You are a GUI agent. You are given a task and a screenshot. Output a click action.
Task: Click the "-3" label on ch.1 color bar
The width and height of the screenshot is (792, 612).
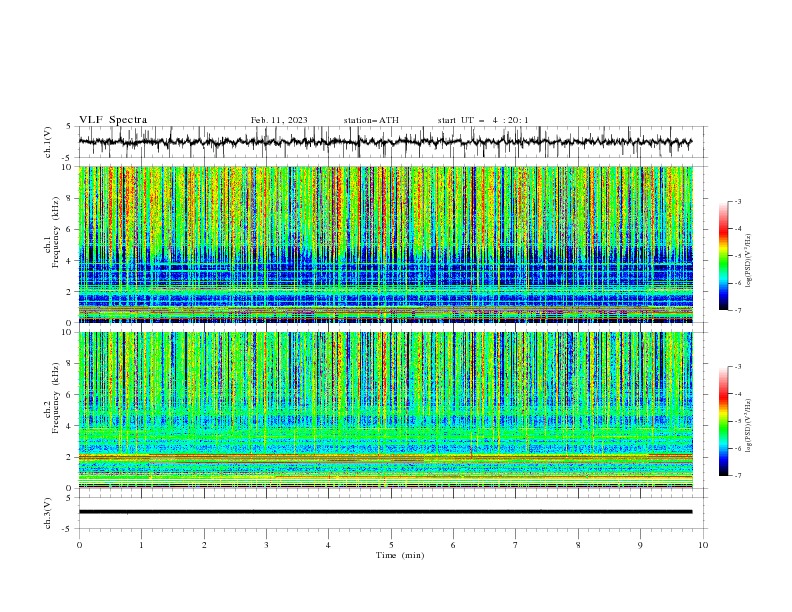738,201
